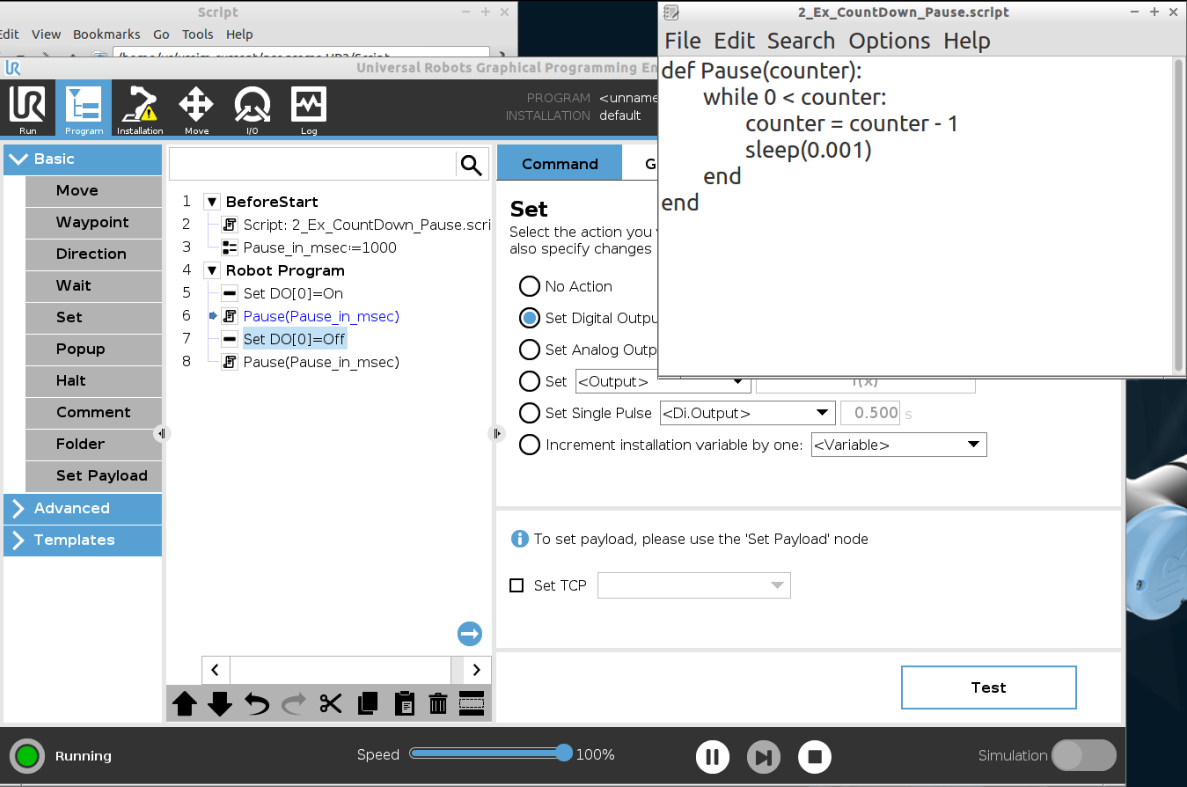Open the Move screen icon
Viewport: 1187px width, 787px height.
click(x=196, y=109)
